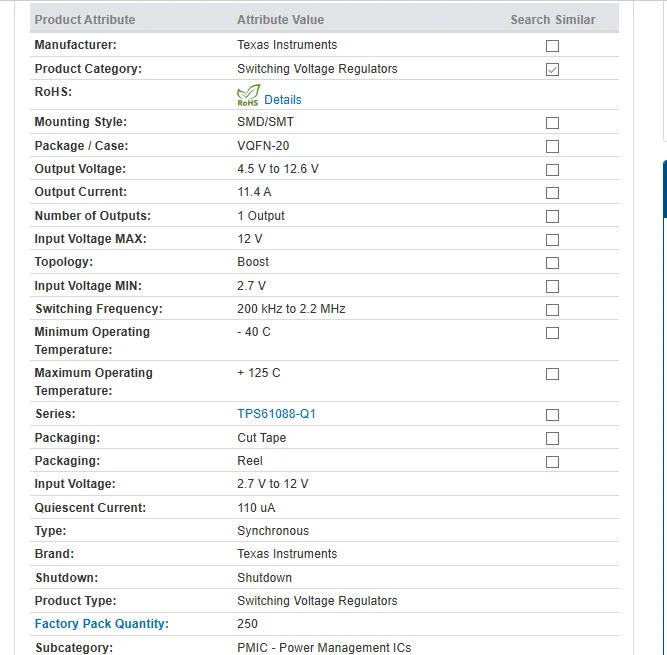This screenshot has width=667, height=655.
Task: Select the 1 Output value
Action: (261, 216)
